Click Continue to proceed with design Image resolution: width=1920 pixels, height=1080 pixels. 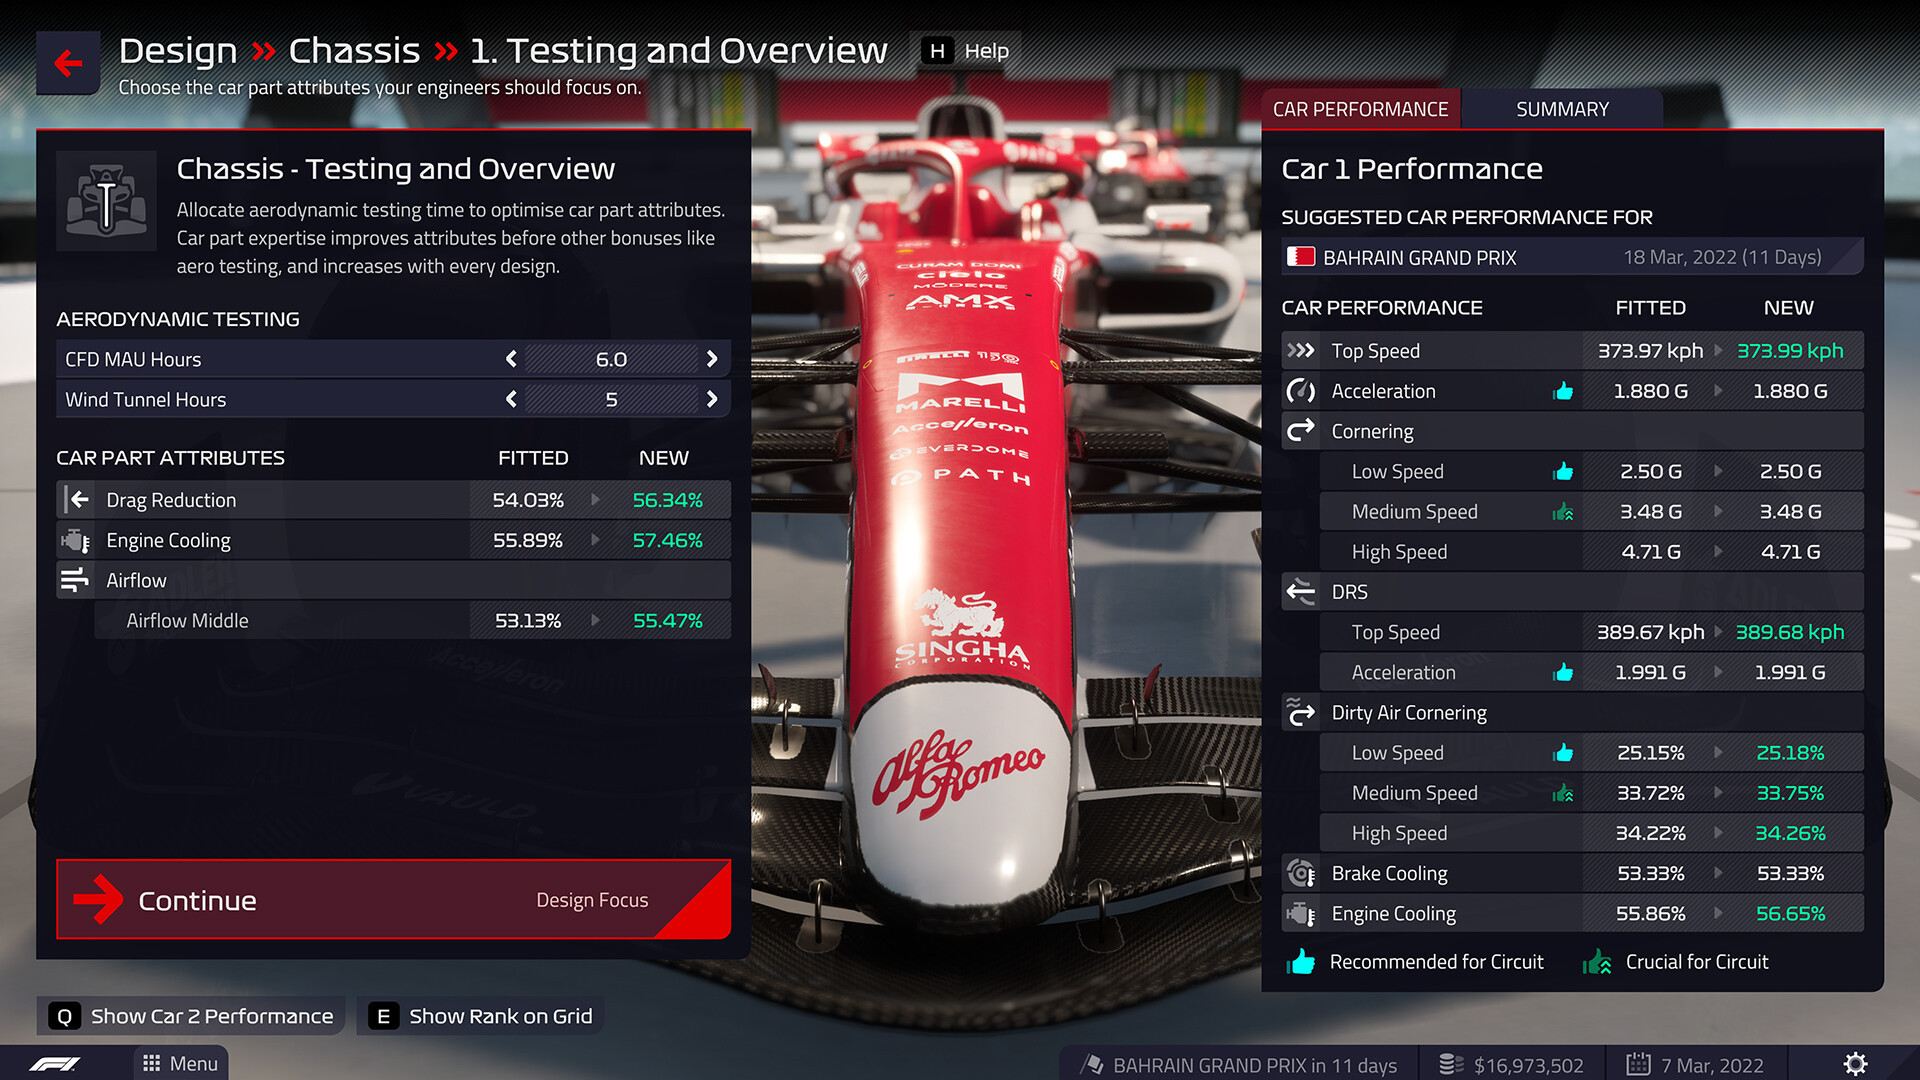[394, 899]
